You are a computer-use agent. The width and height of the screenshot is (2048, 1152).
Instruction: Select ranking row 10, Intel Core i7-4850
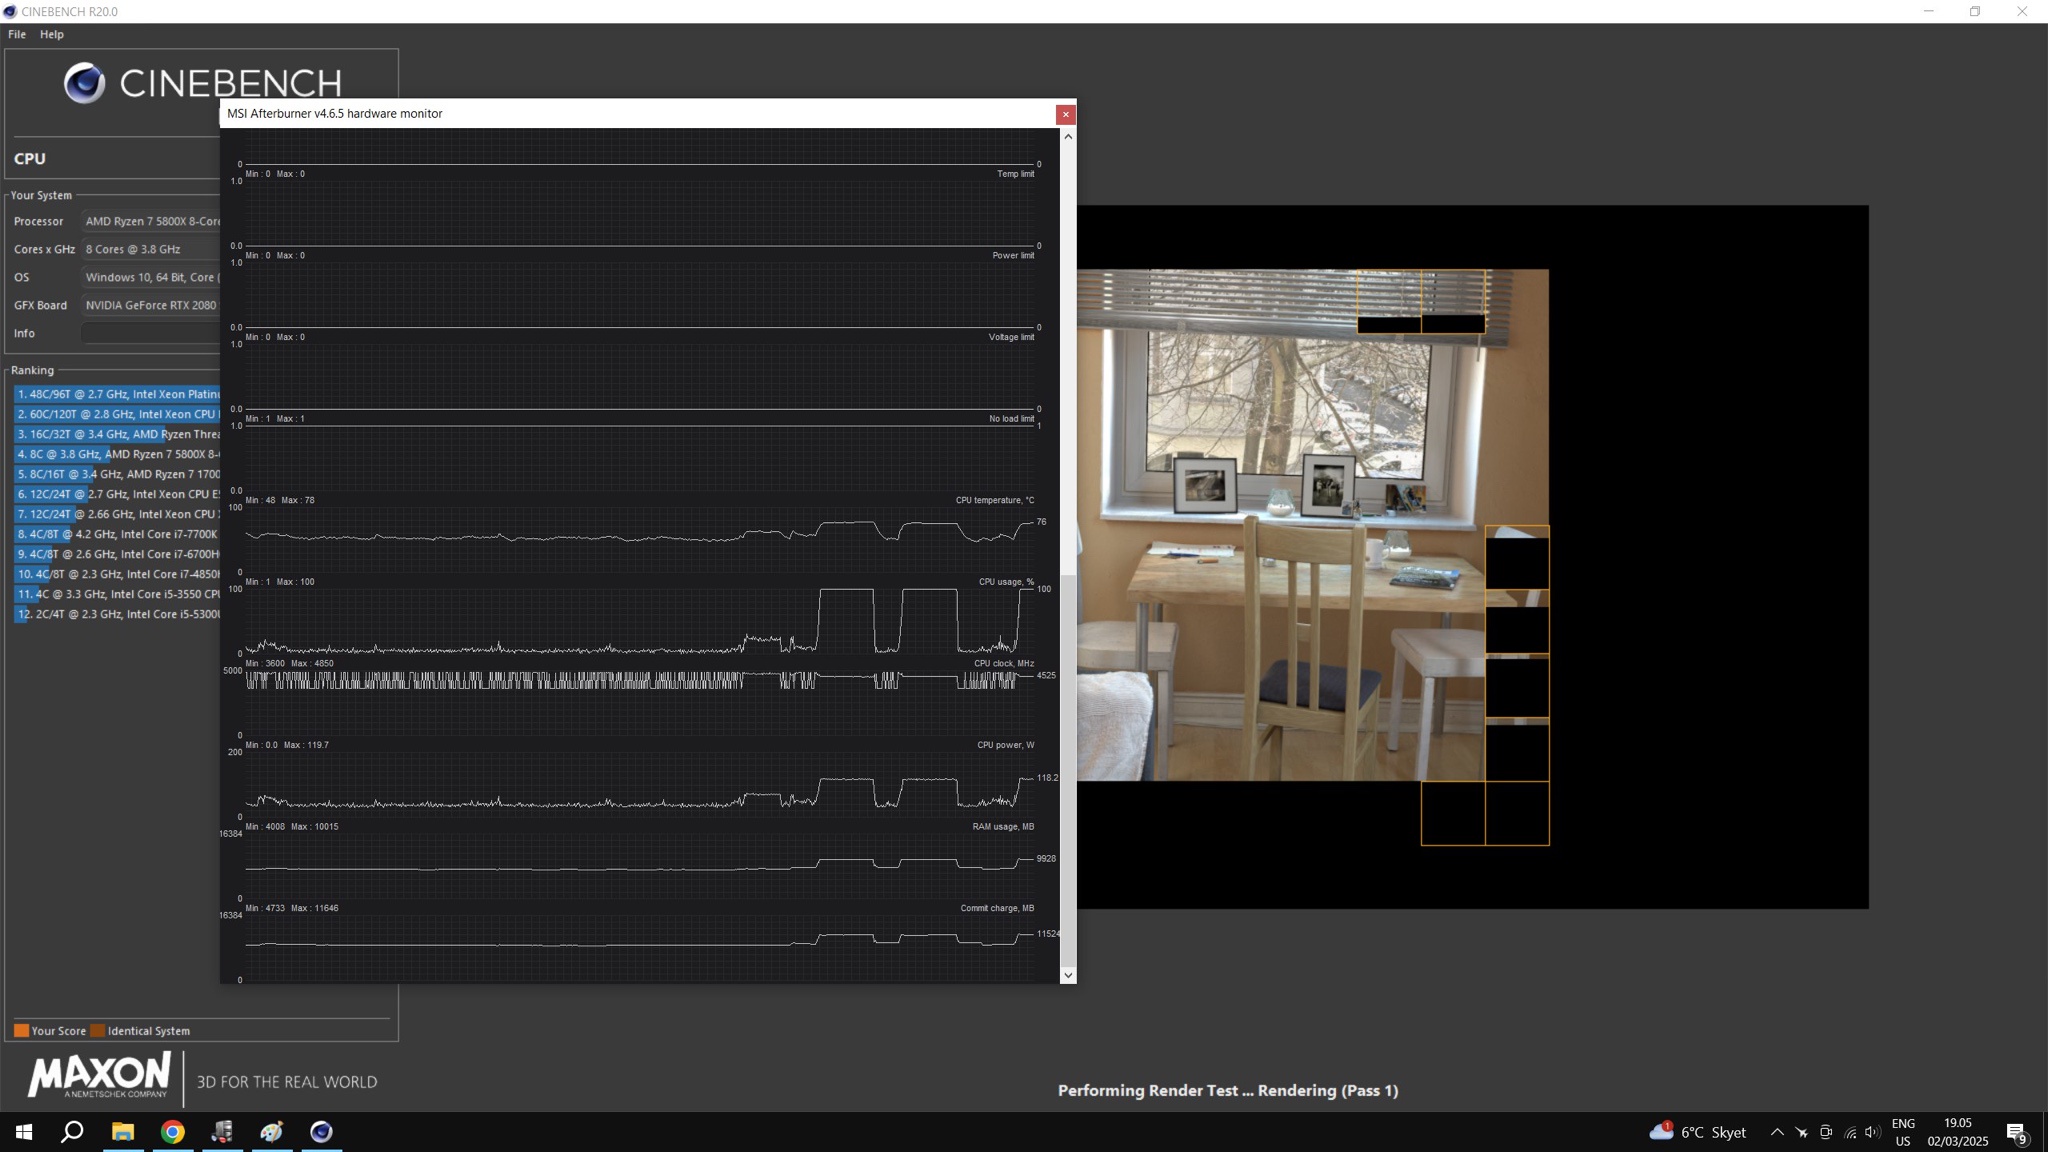click(x=117, y=574)
